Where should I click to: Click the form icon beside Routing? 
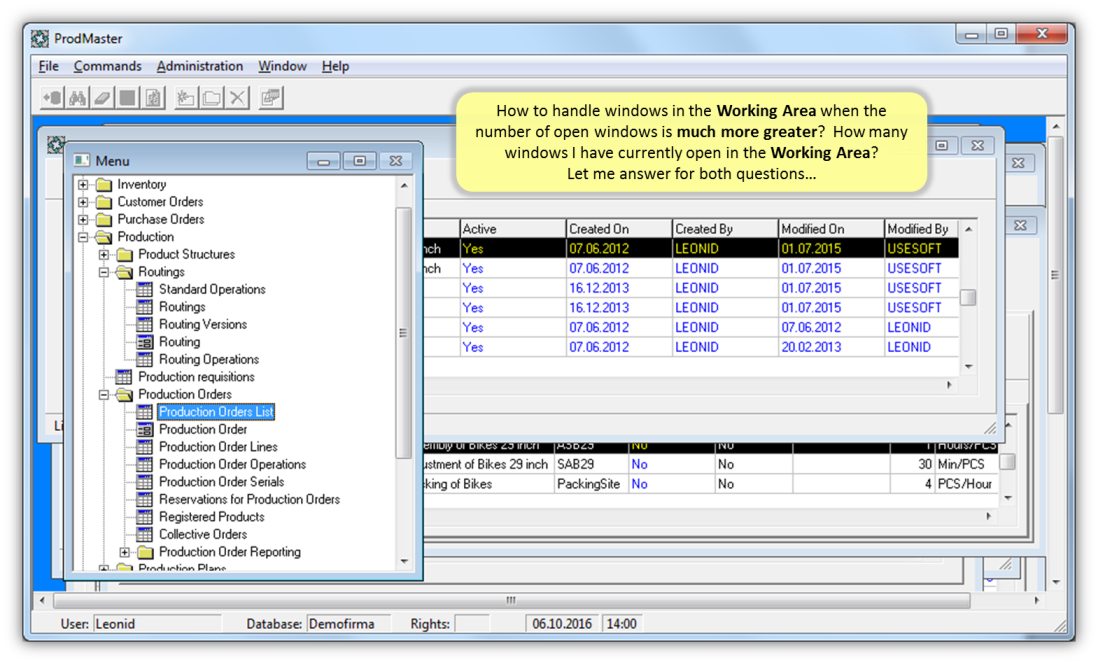(x=145, y=342)
